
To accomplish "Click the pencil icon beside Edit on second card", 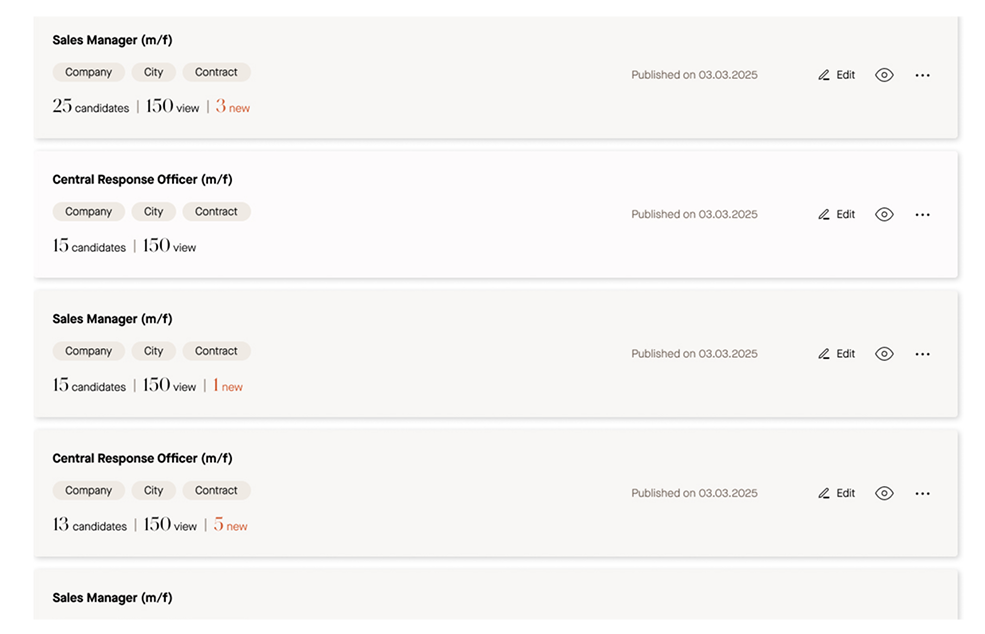I will click(822, 213).
